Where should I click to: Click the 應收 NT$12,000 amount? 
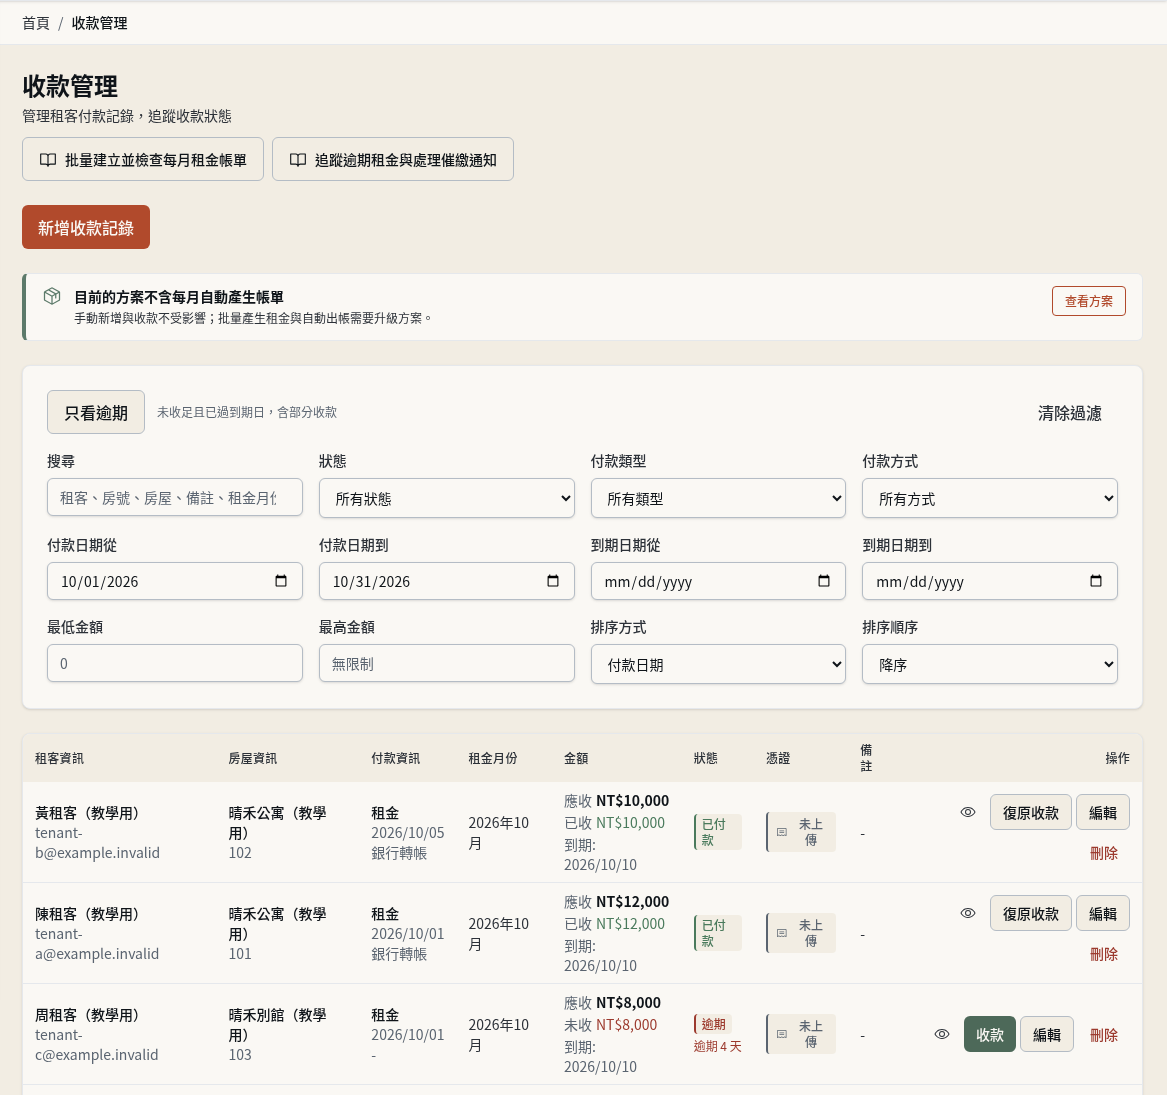pos(616,901)
